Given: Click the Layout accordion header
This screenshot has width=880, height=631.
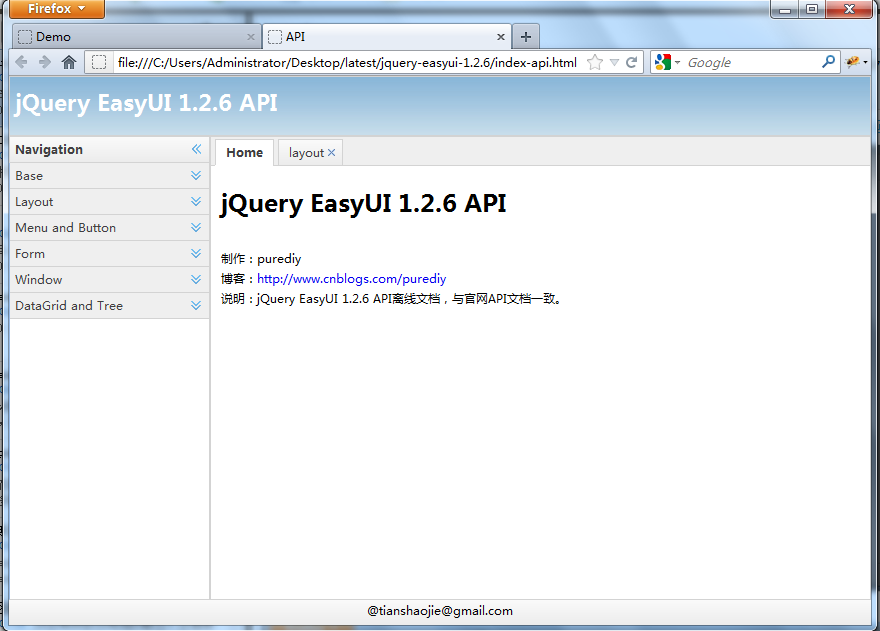Looking at the screenshot, I should coord(109,202).
